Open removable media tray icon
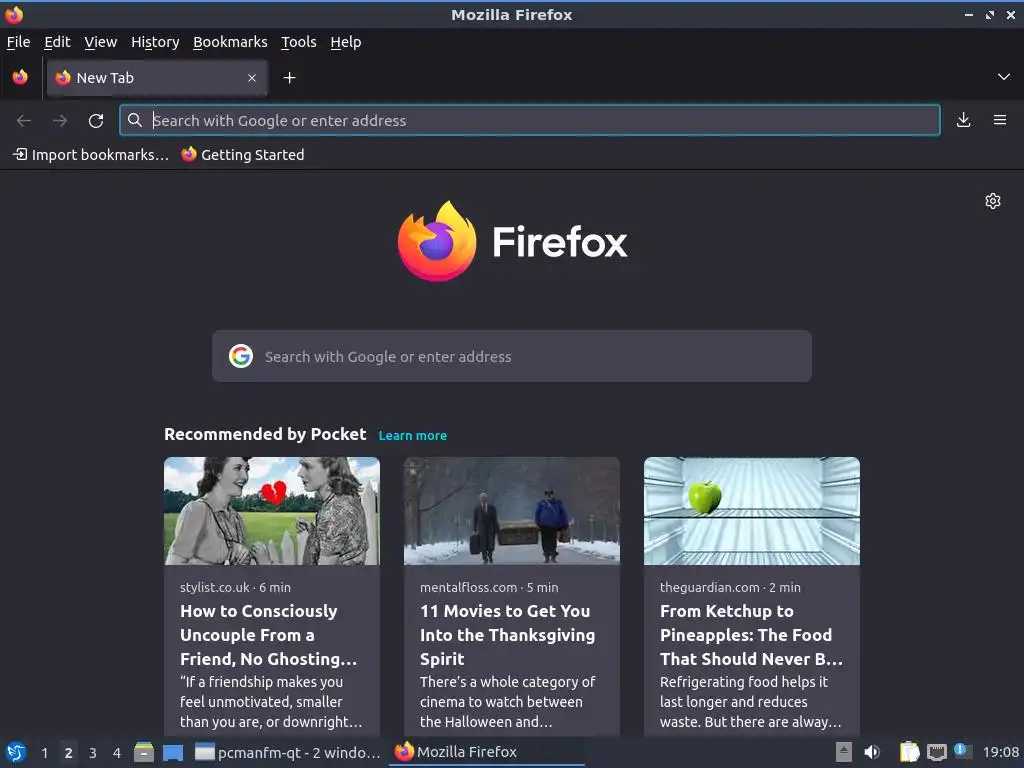The width and height of the screenshot is (1024, 768). 844,752
